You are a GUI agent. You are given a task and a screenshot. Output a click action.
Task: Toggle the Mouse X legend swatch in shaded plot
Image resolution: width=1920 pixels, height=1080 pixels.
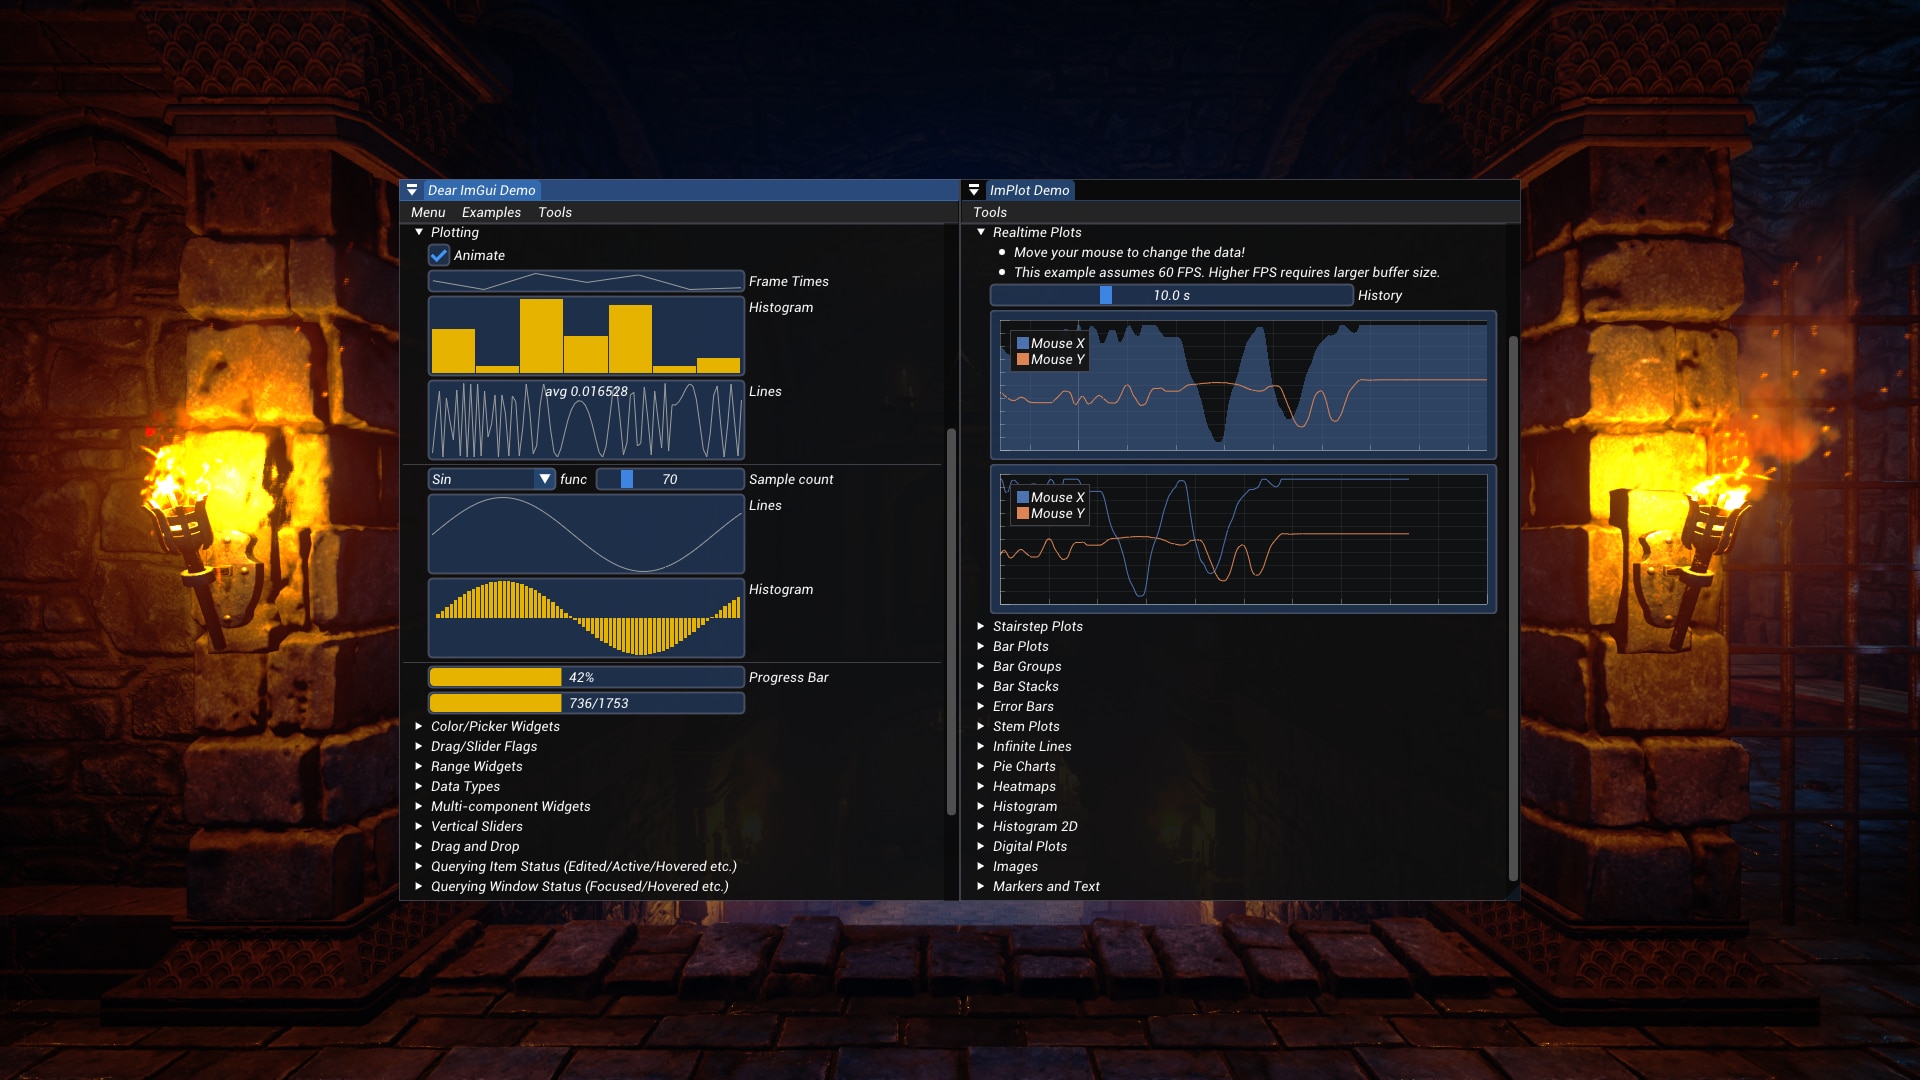[1022, 342]
